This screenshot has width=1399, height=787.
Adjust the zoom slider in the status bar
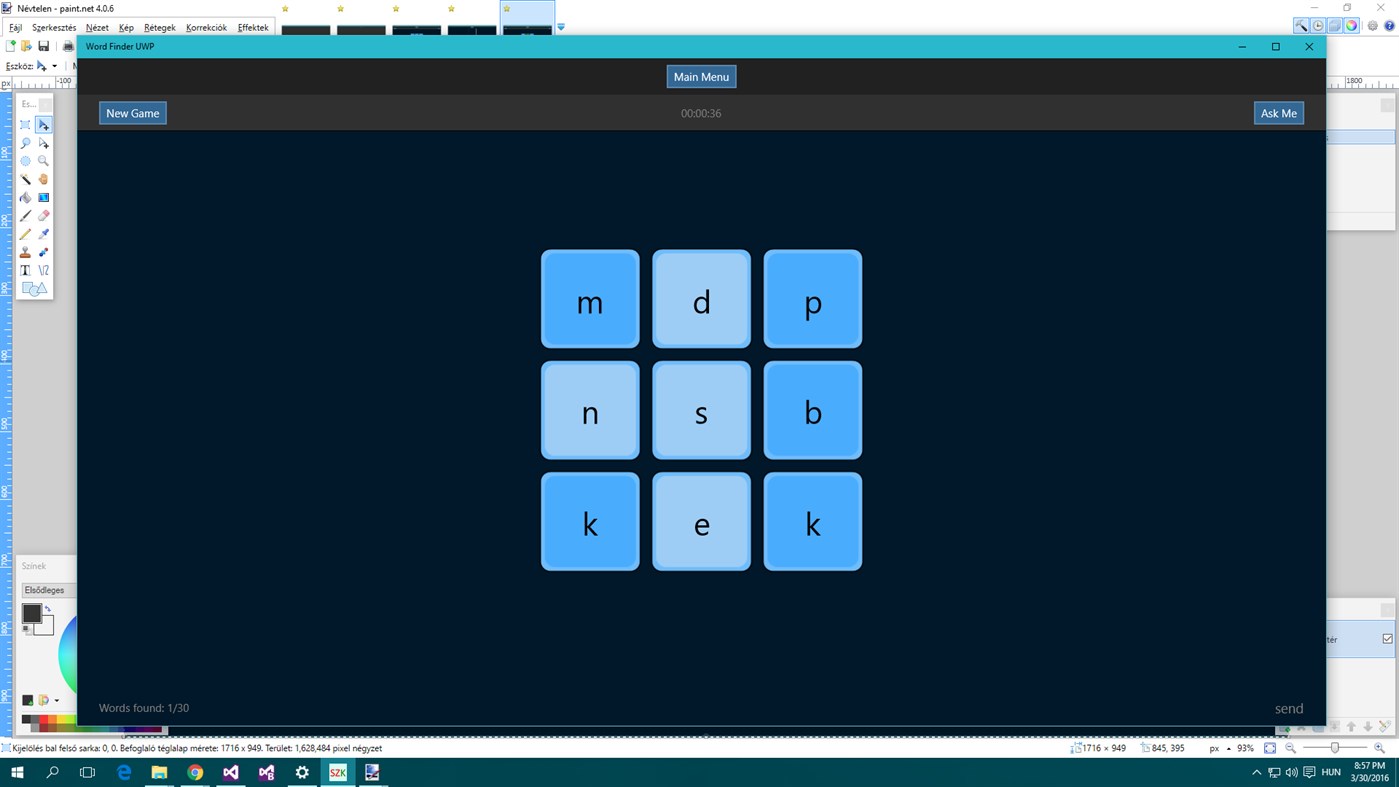tap(1335, 747)
